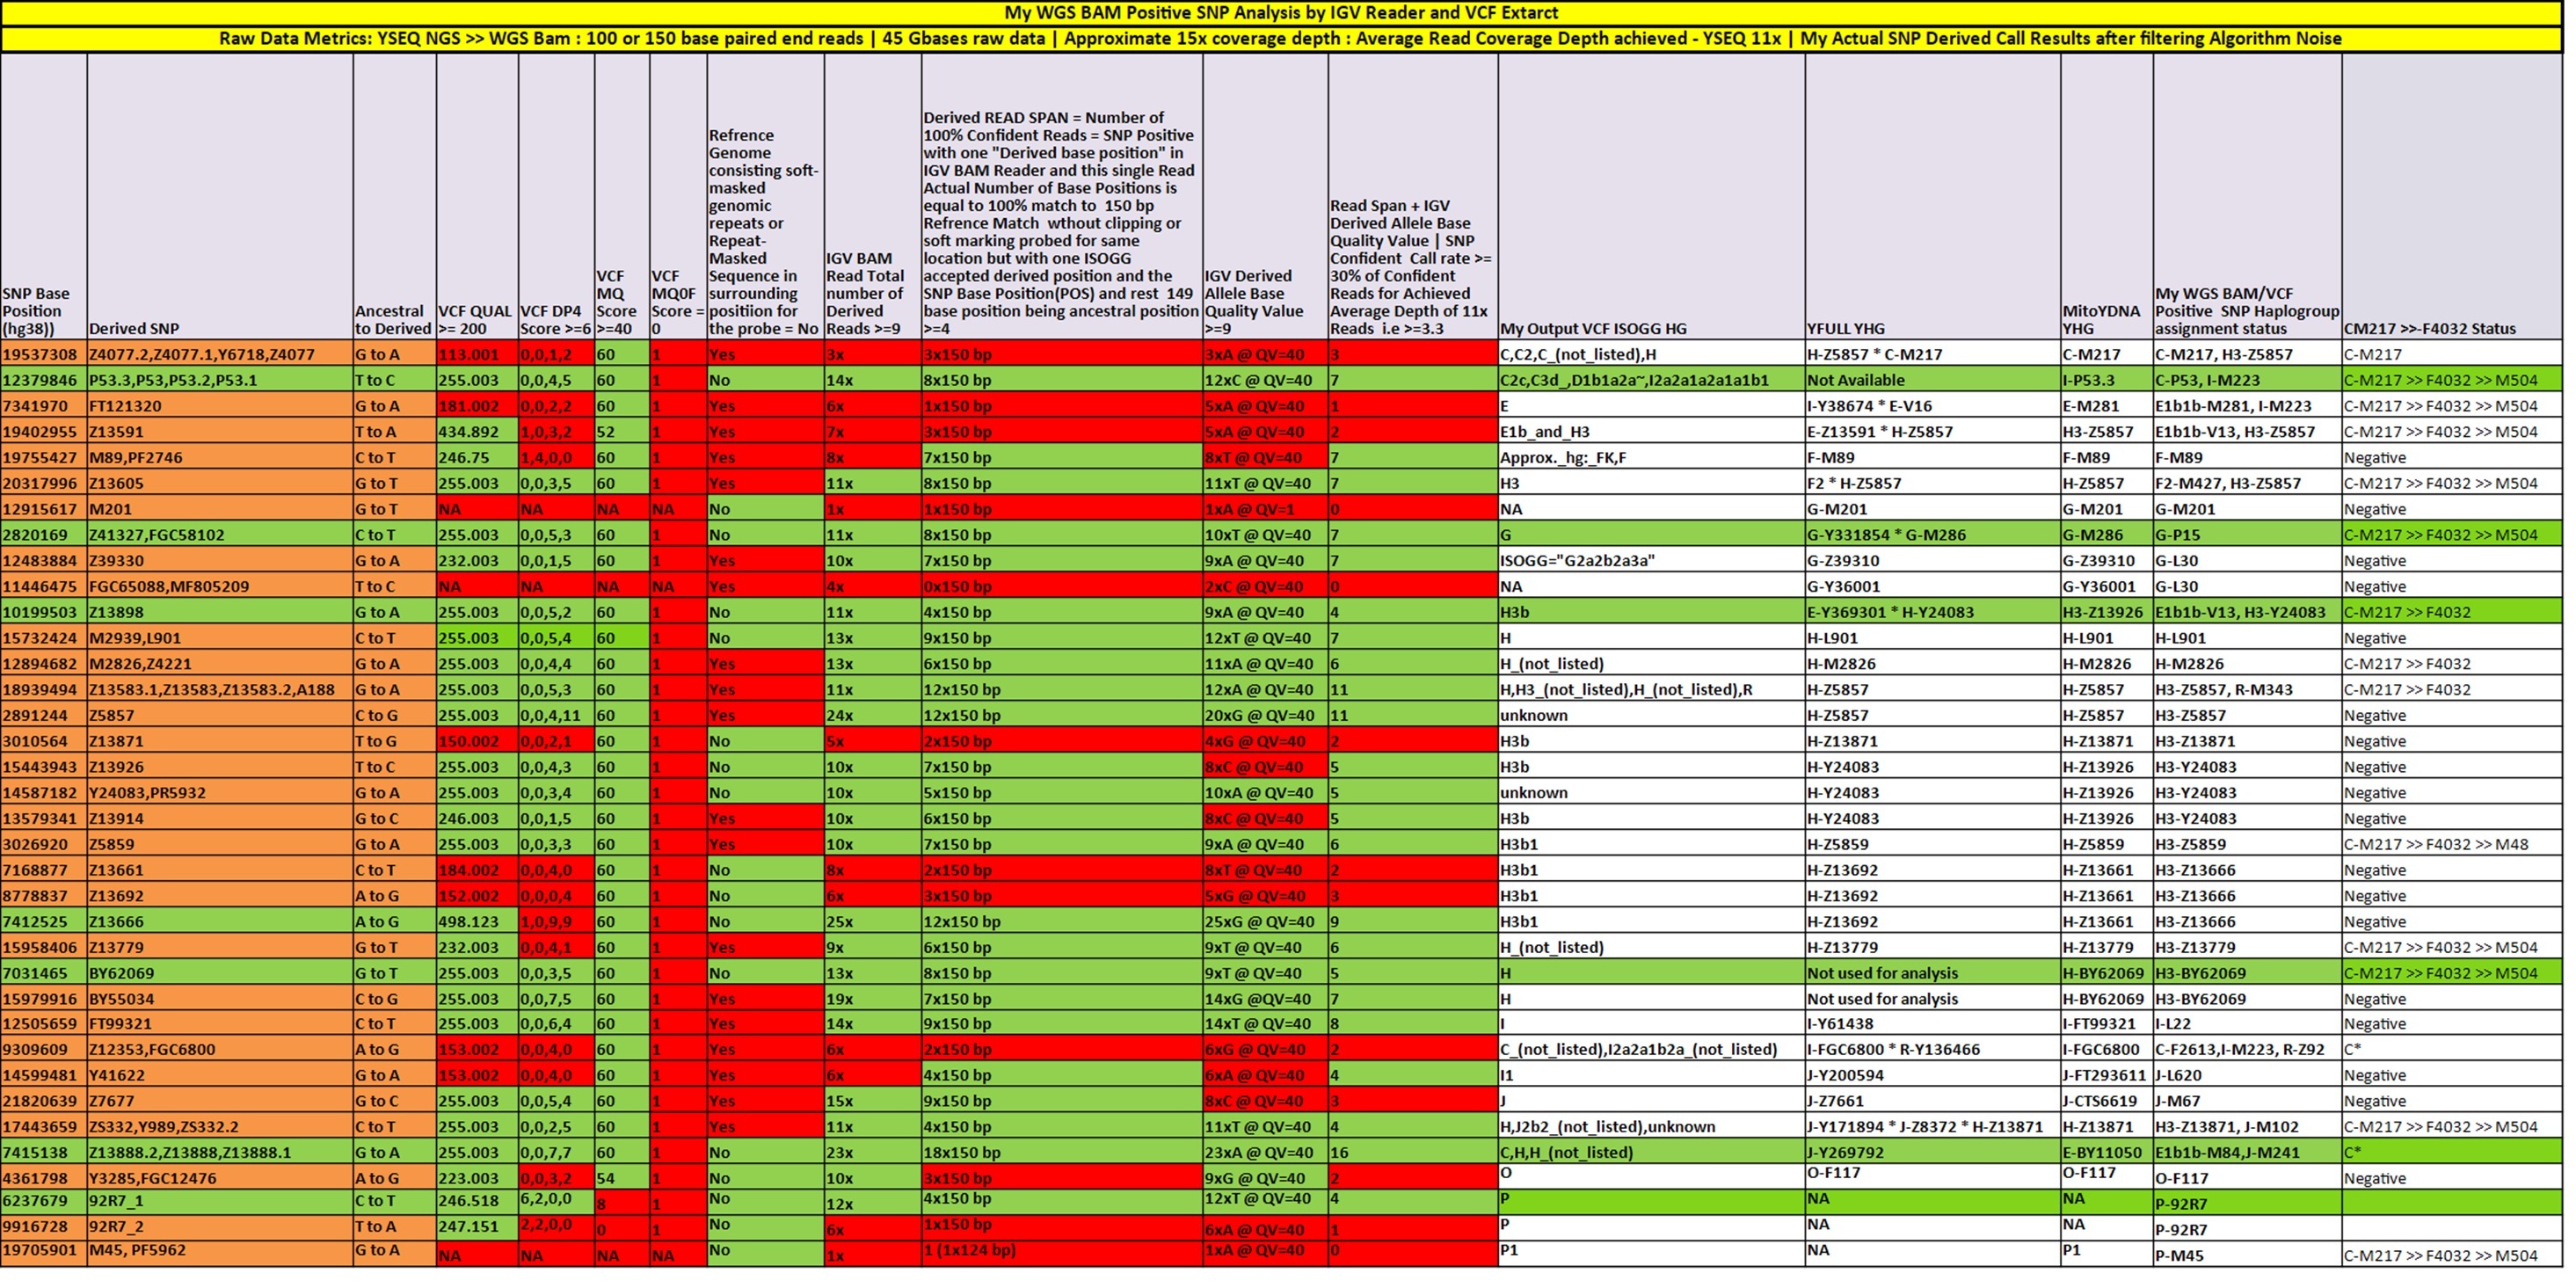Select the 'Z41327,FGC58102' SNP cell

pyautogui.click(x=220, y=535)
